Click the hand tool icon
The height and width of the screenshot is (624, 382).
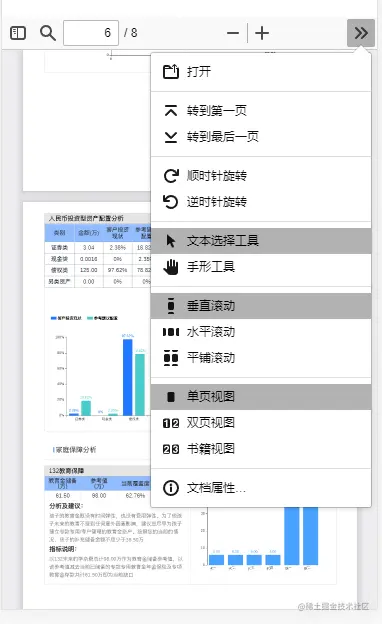pos(171,267)
